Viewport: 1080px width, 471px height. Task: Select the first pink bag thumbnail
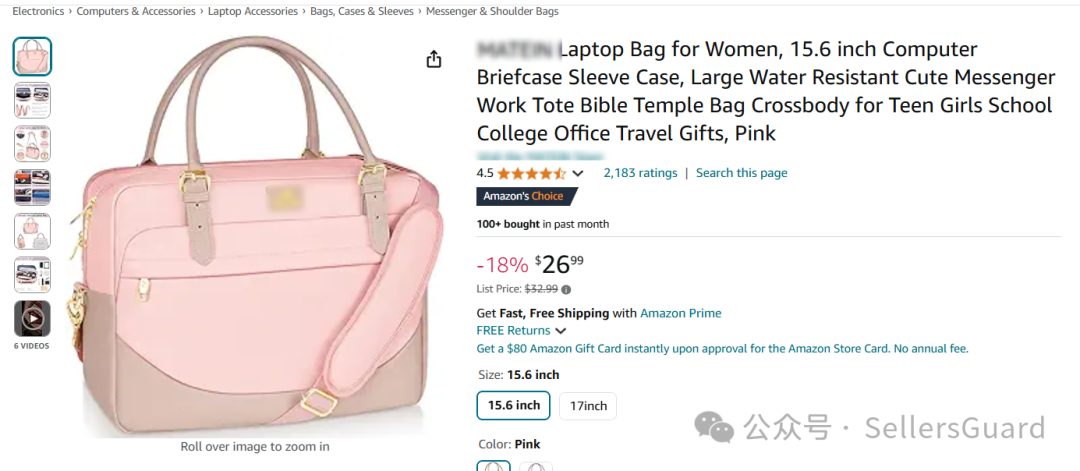32,56
